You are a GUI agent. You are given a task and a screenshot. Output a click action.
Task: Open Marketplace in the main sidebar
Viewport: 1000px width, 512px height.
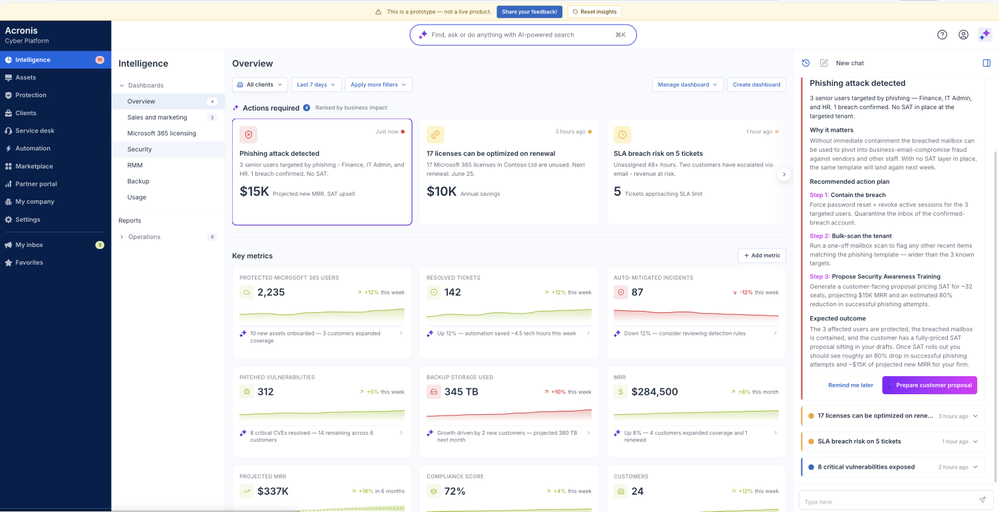tap(55, 166)
